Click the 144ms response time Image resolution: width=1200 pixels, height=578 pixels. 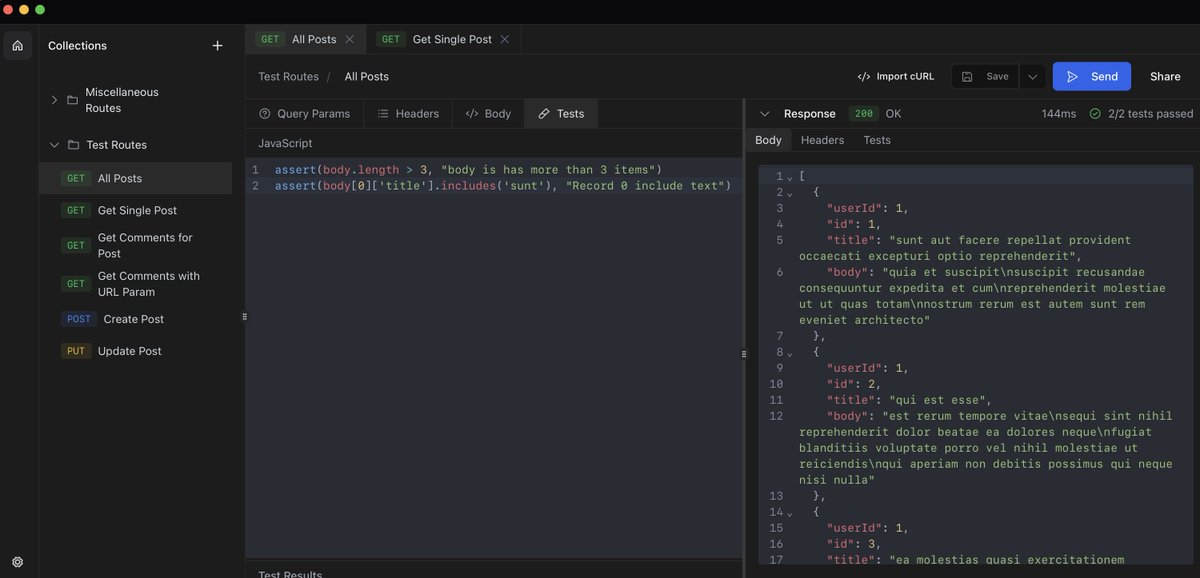click(1059, 114)
